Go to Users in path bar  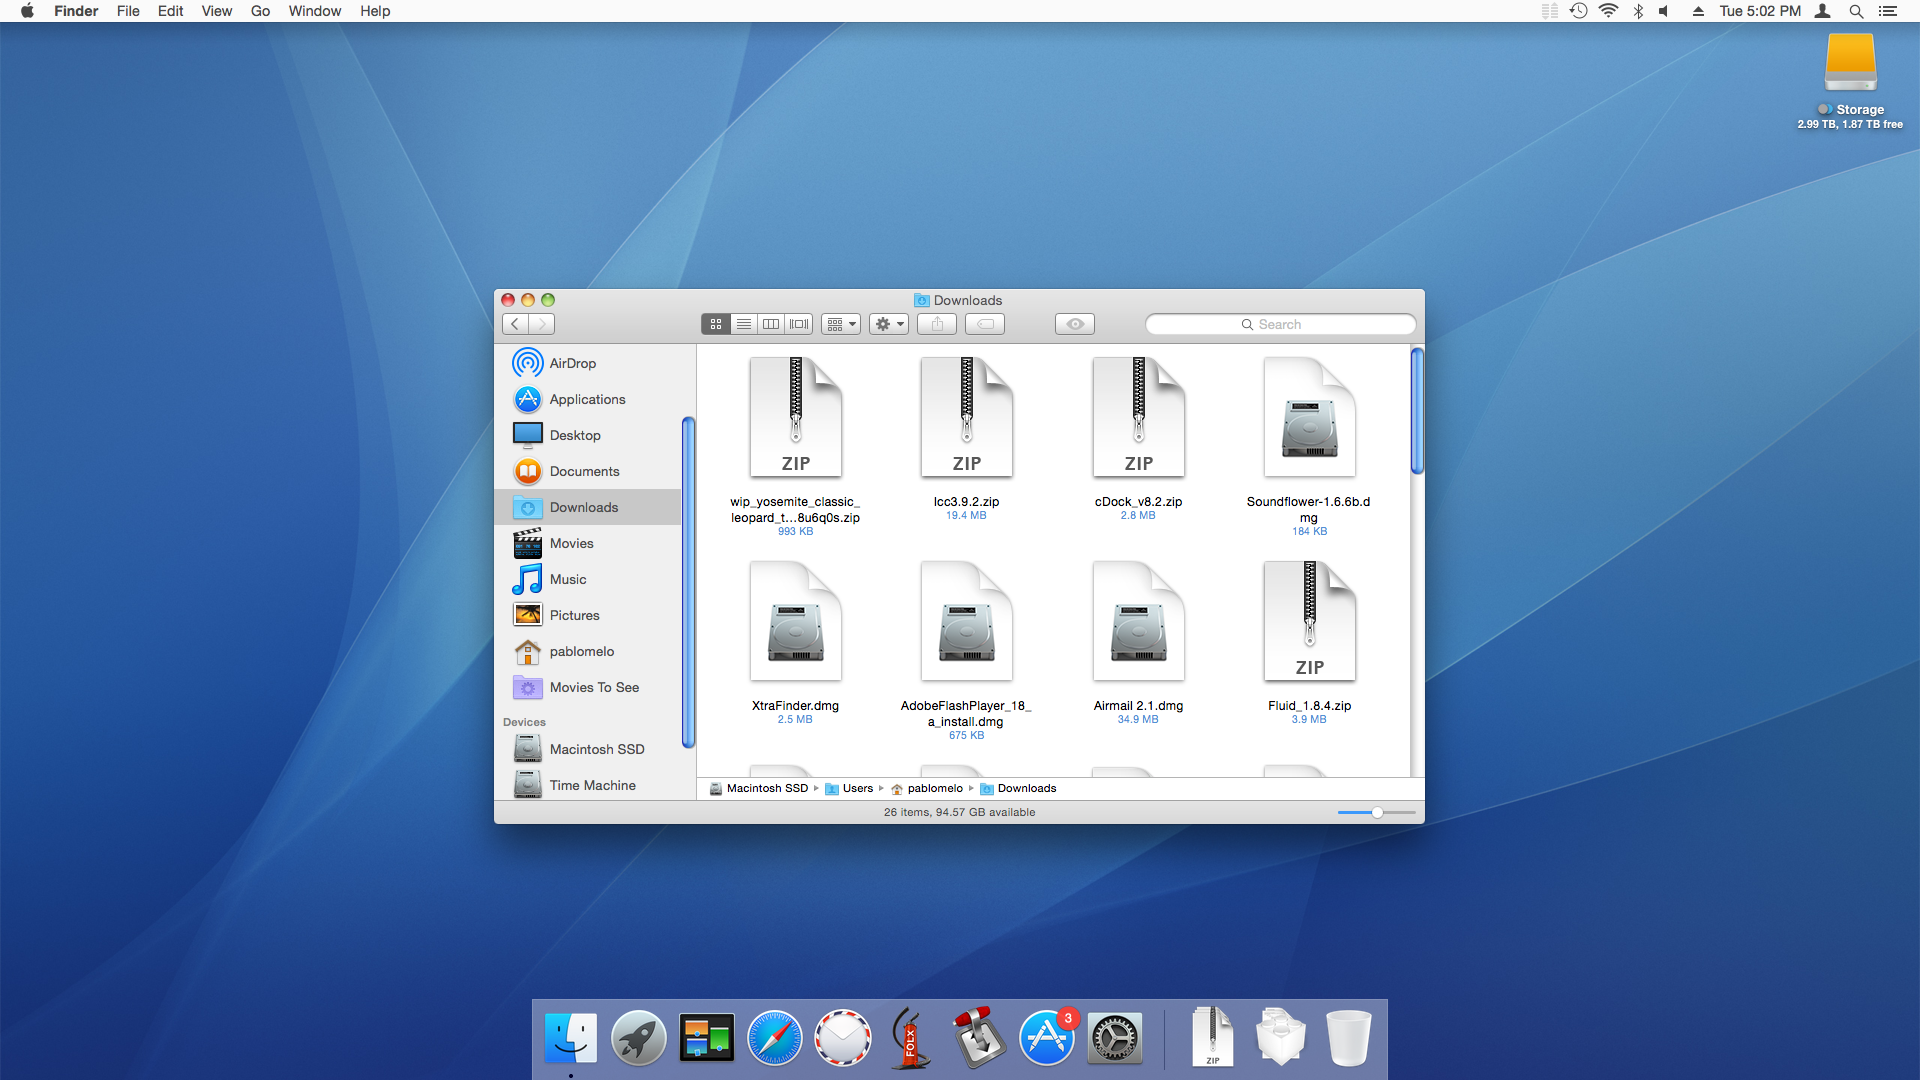coord(857,788)
